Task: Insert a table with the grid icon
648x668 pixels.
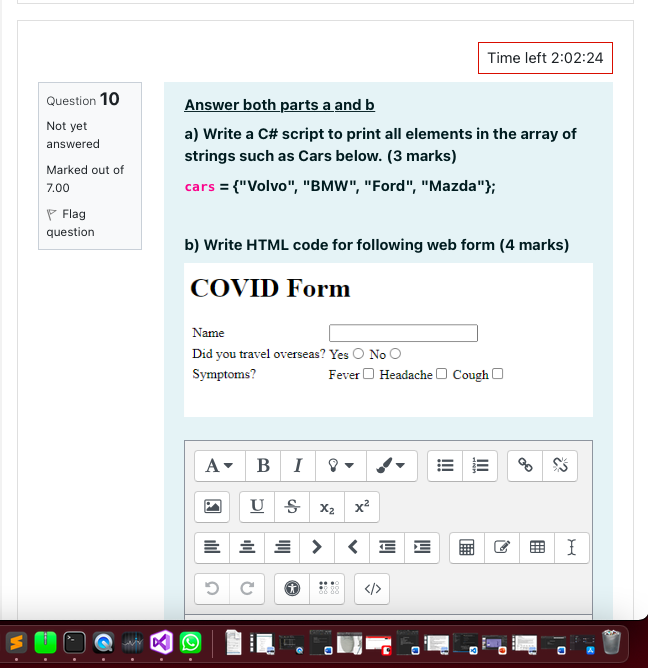Action: [x=537, y=547]
